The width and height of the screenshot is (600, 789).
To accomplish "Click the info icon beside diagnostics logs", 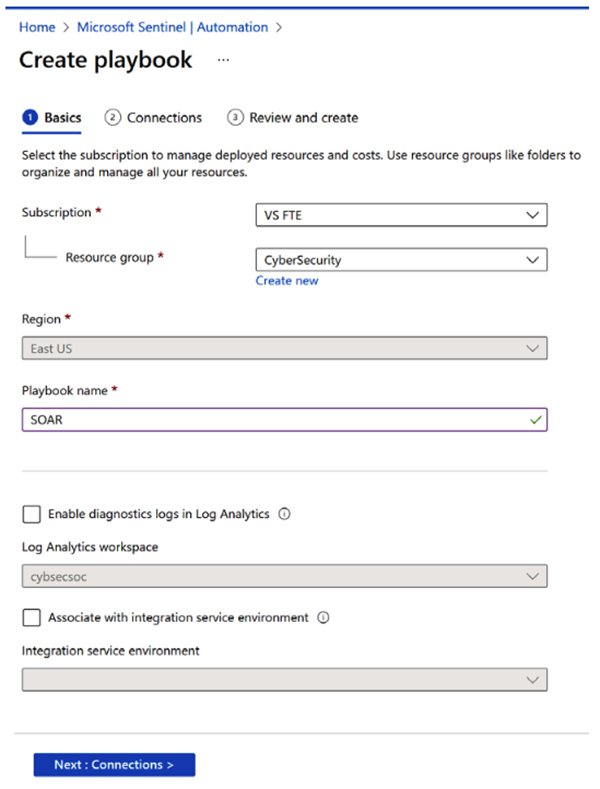I will click(x=284, y=514).
